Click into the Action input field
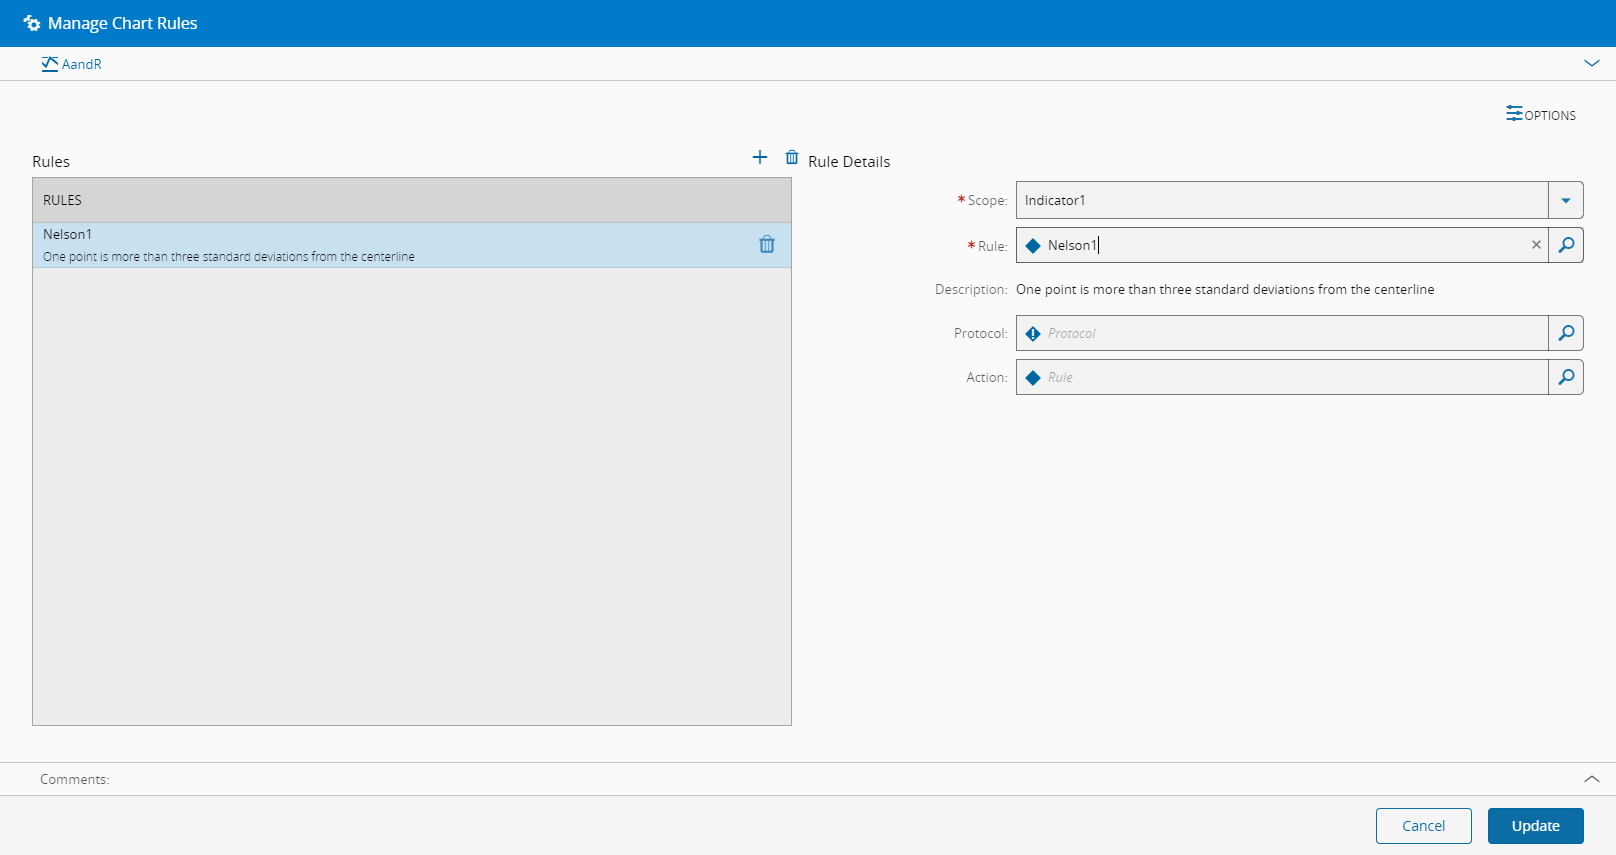Screen dimensions: 1616x855 point(1290,377)
